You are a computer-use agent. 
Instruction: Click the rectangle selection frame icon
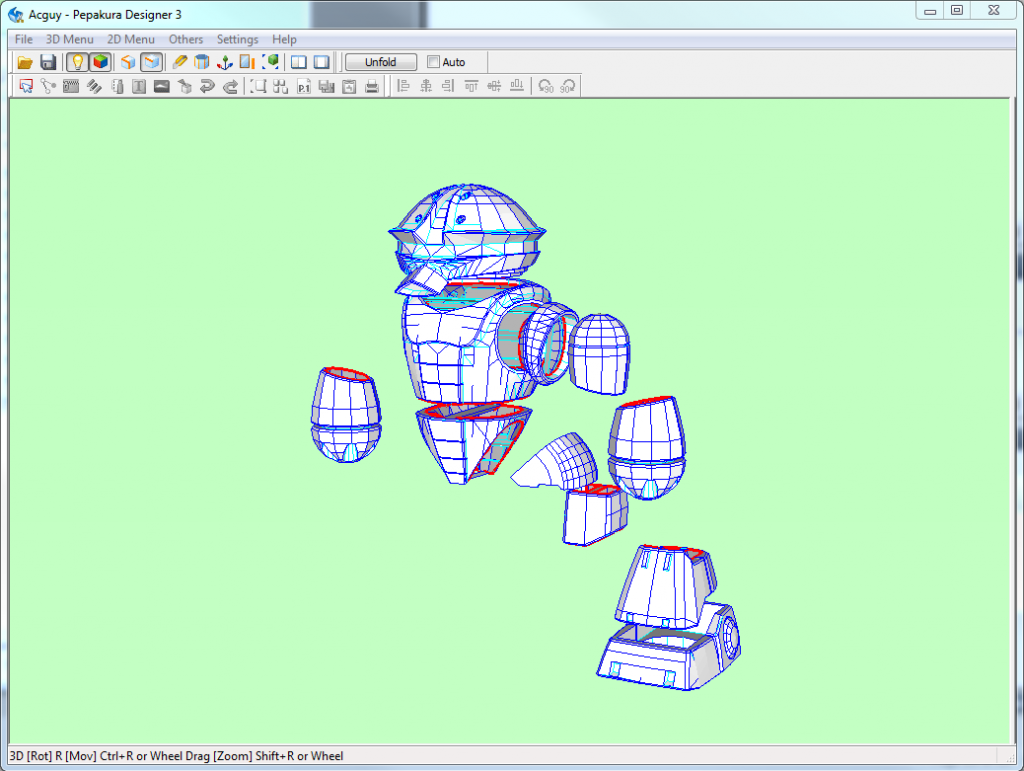click(x=259, y=86)
